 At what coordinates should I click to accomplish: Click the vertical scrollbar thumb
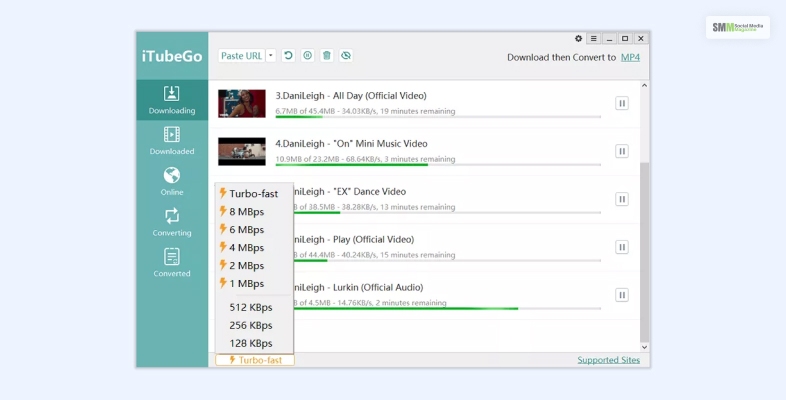[645, 252]
